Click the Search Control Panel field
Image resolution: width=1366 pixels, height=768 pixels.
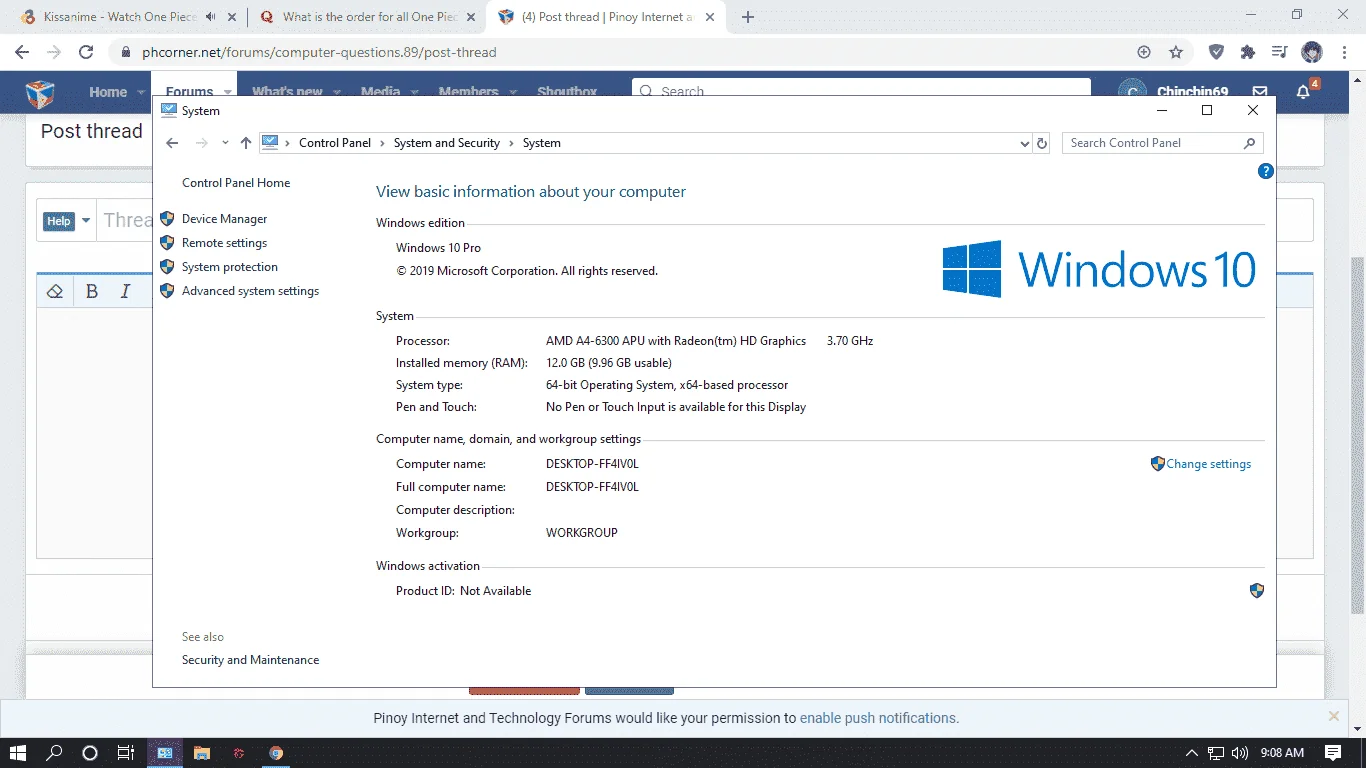tap(1162, 143)
